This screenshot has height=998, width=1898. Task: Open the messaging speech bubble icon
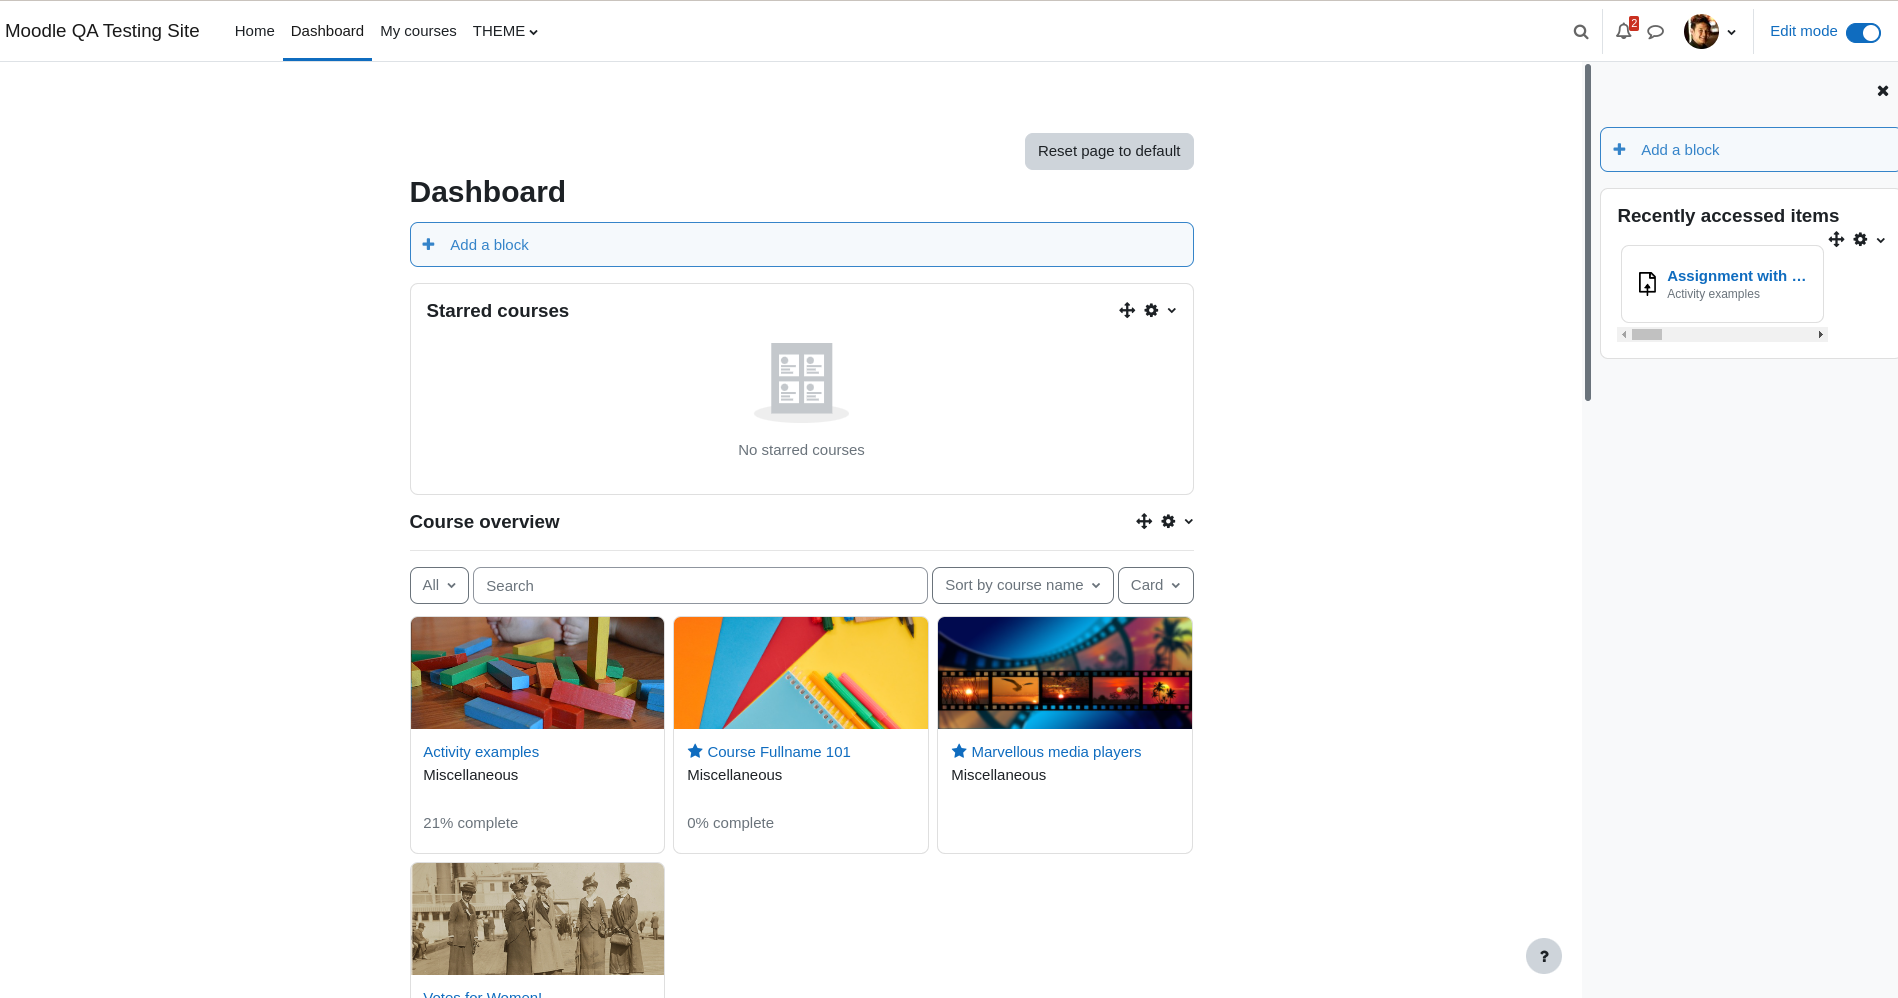1655,32
